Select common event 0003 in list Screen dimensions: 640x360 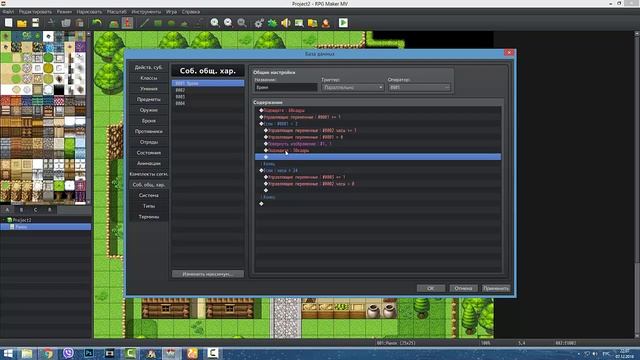click(208, 97)
